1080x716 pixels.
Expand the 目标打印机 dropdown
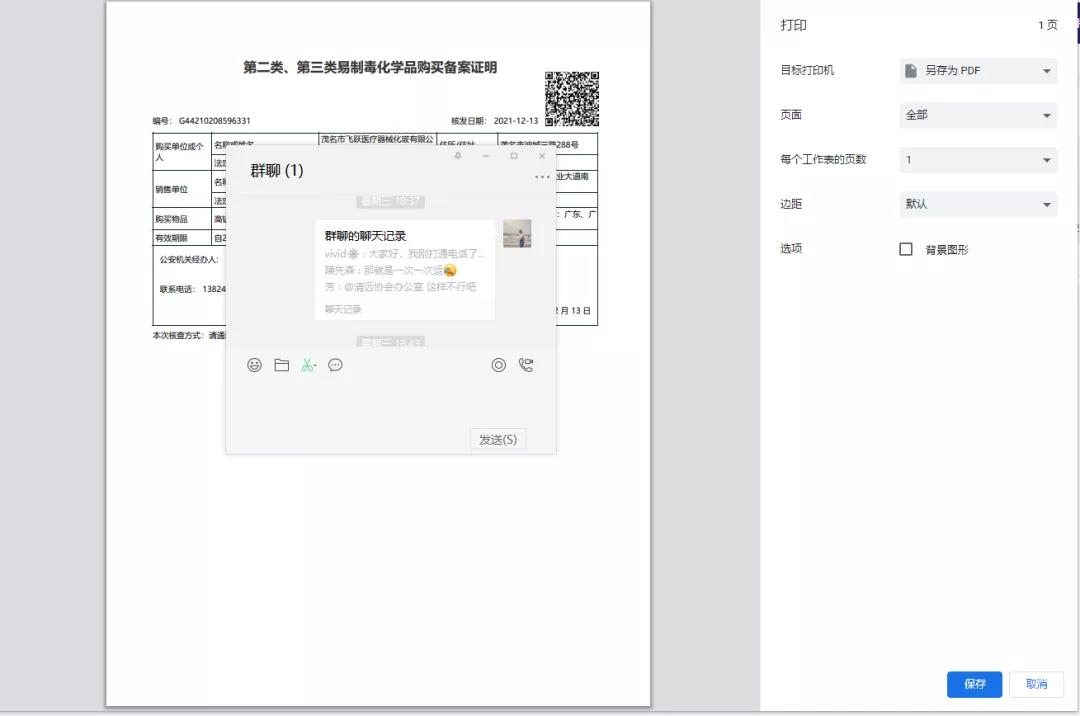pos(978,71)
